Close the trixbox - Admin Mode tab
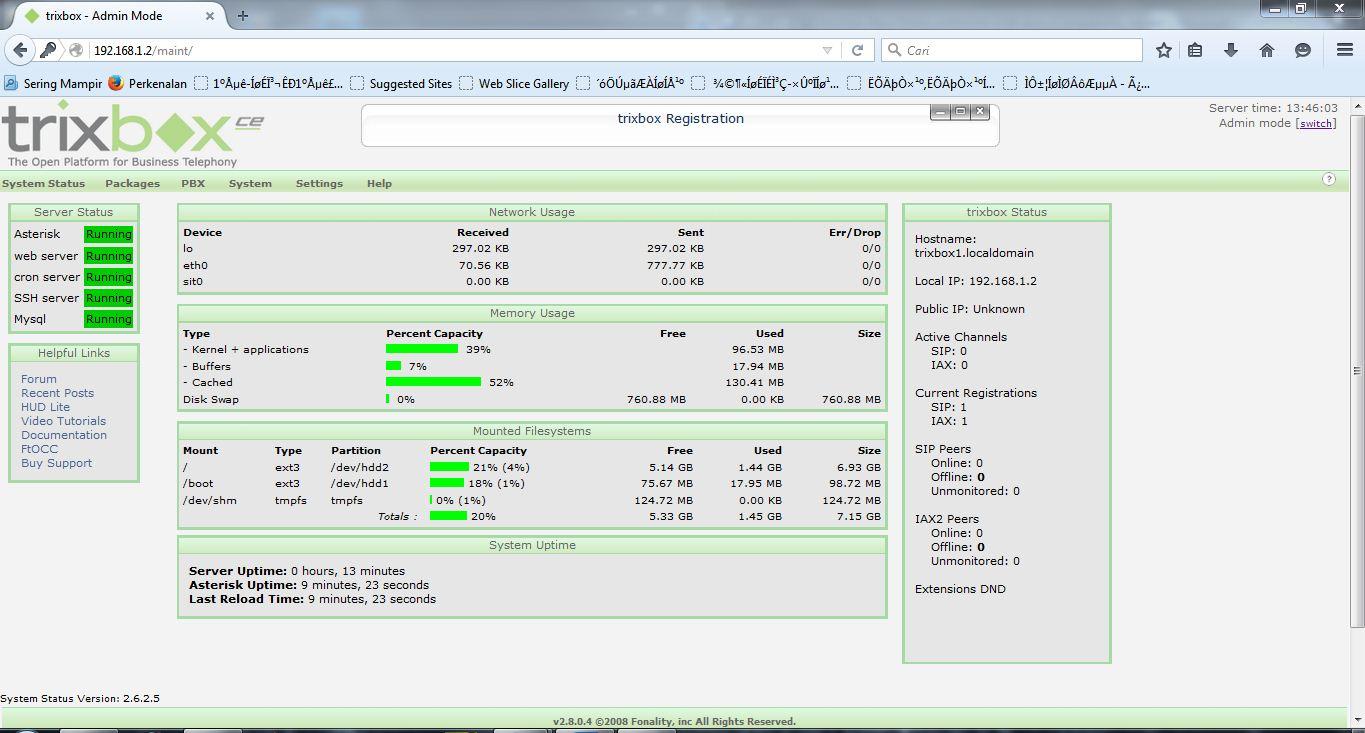This screenshot has width=1365, height=733. pos(211,16)
